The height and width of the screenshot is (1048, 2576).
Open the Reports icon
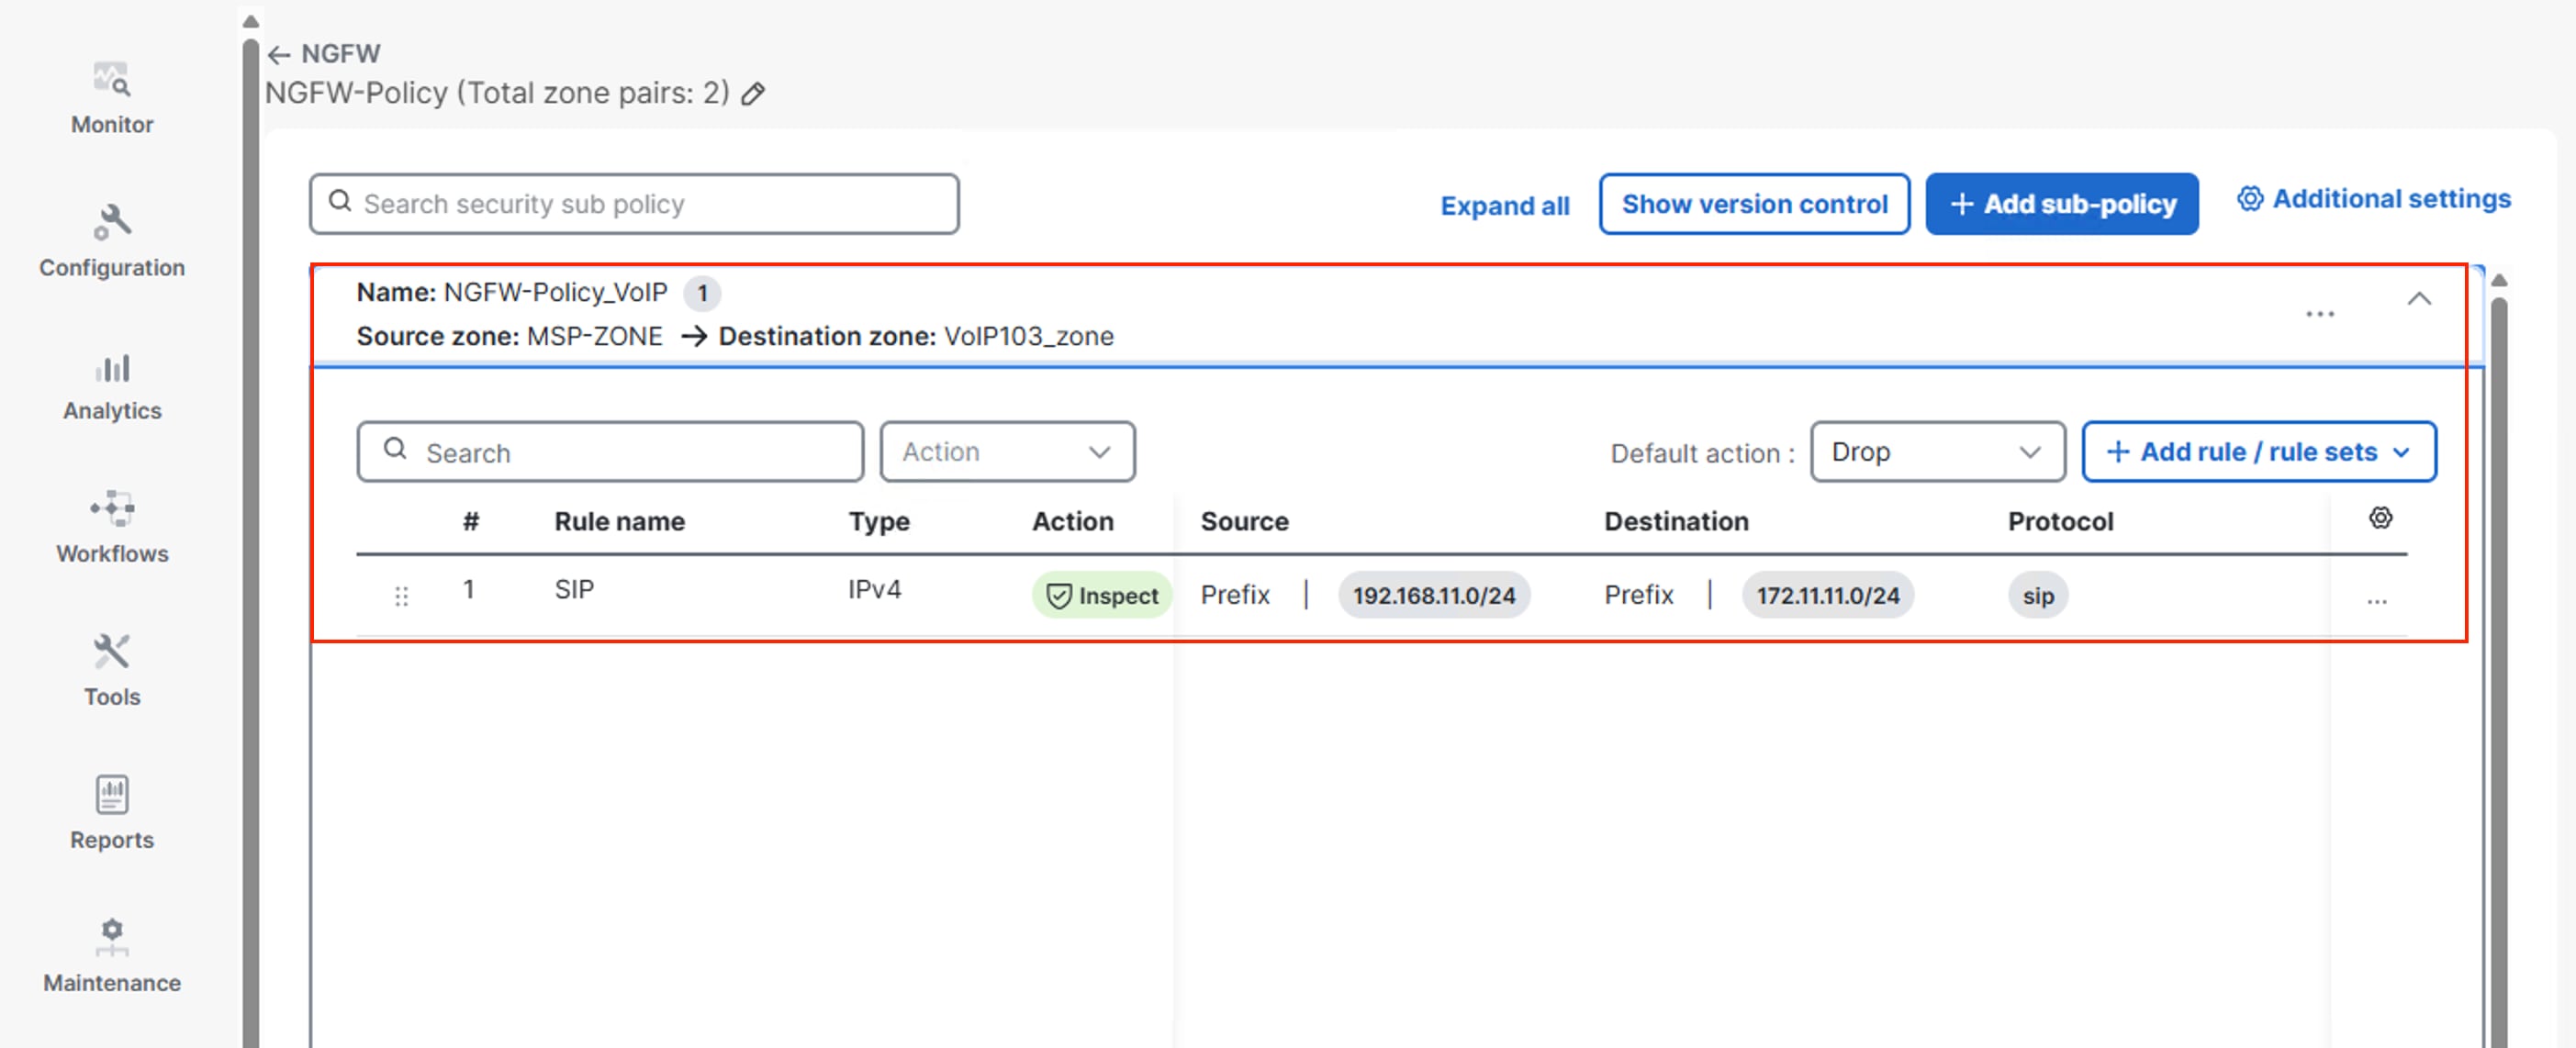(x=112, y=795)
